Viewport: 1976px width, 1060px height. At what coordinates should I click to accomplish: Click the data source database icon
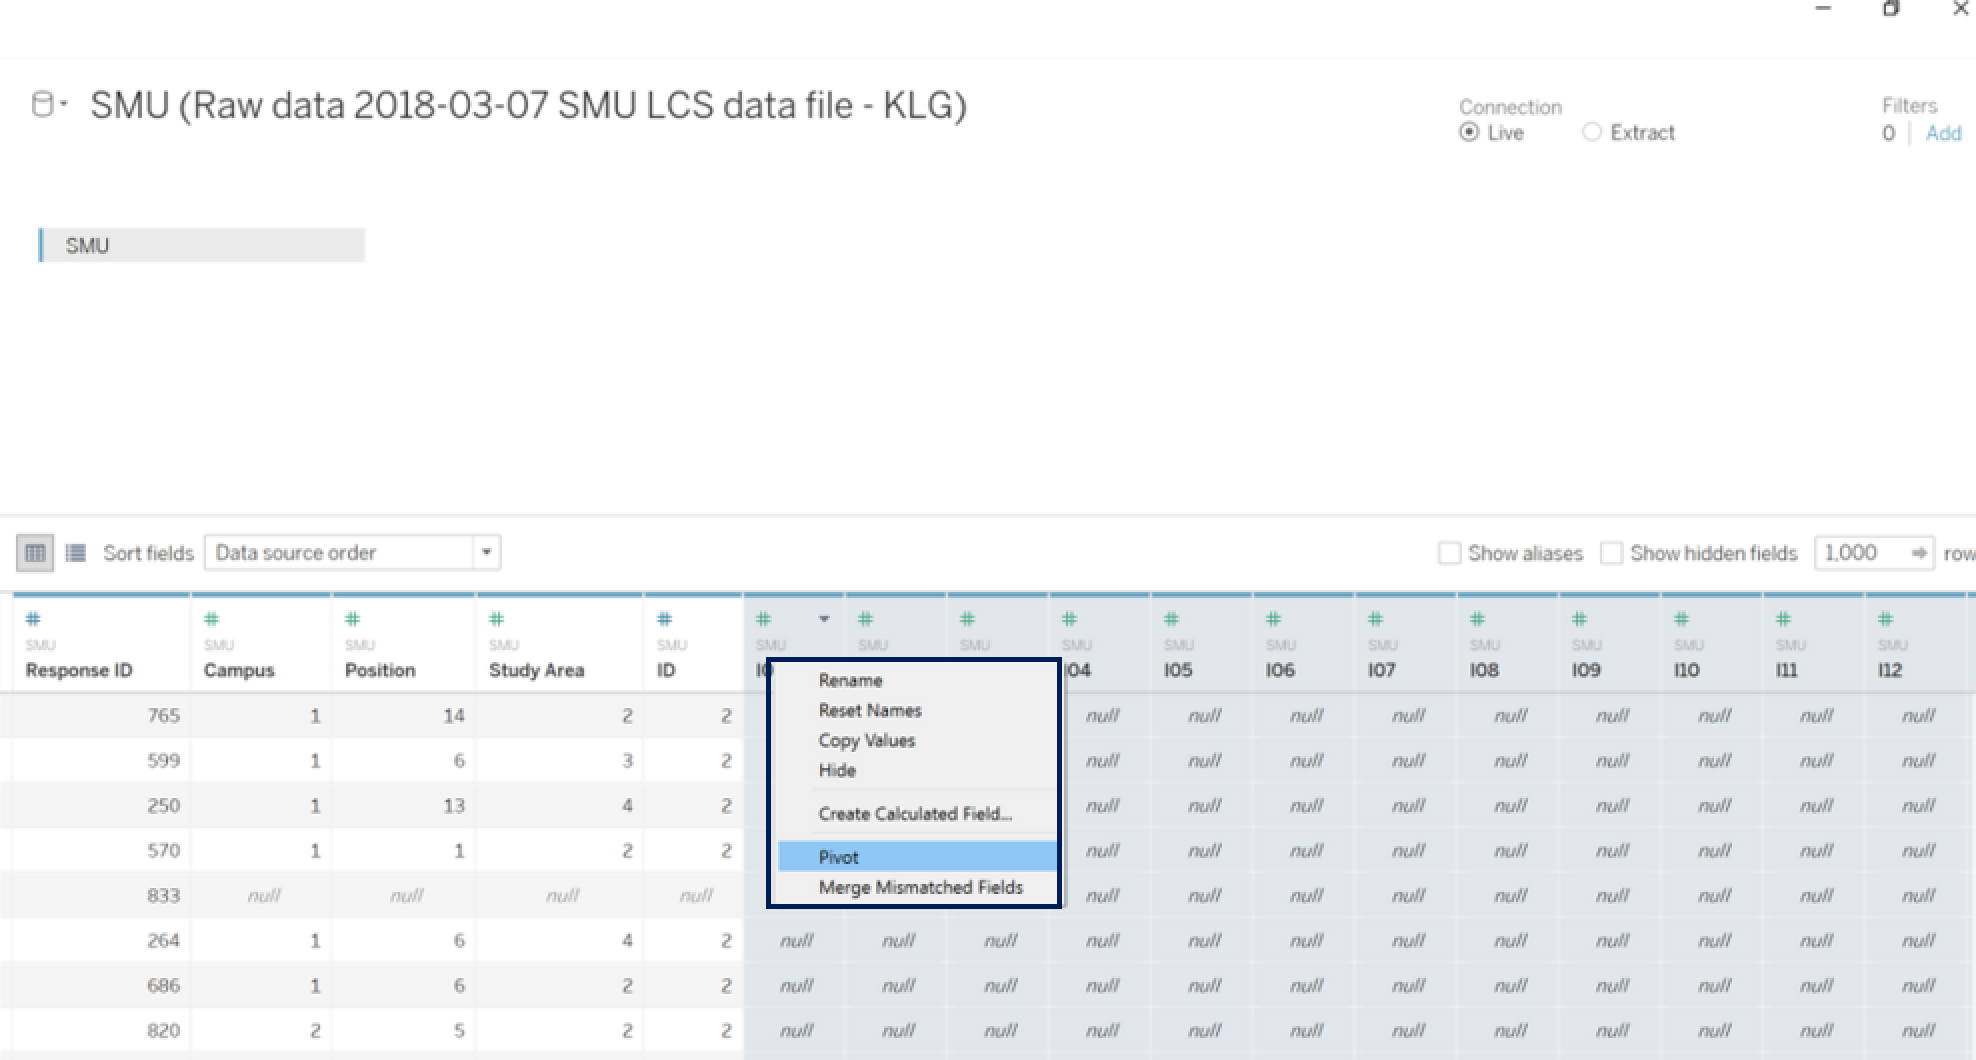42,105
